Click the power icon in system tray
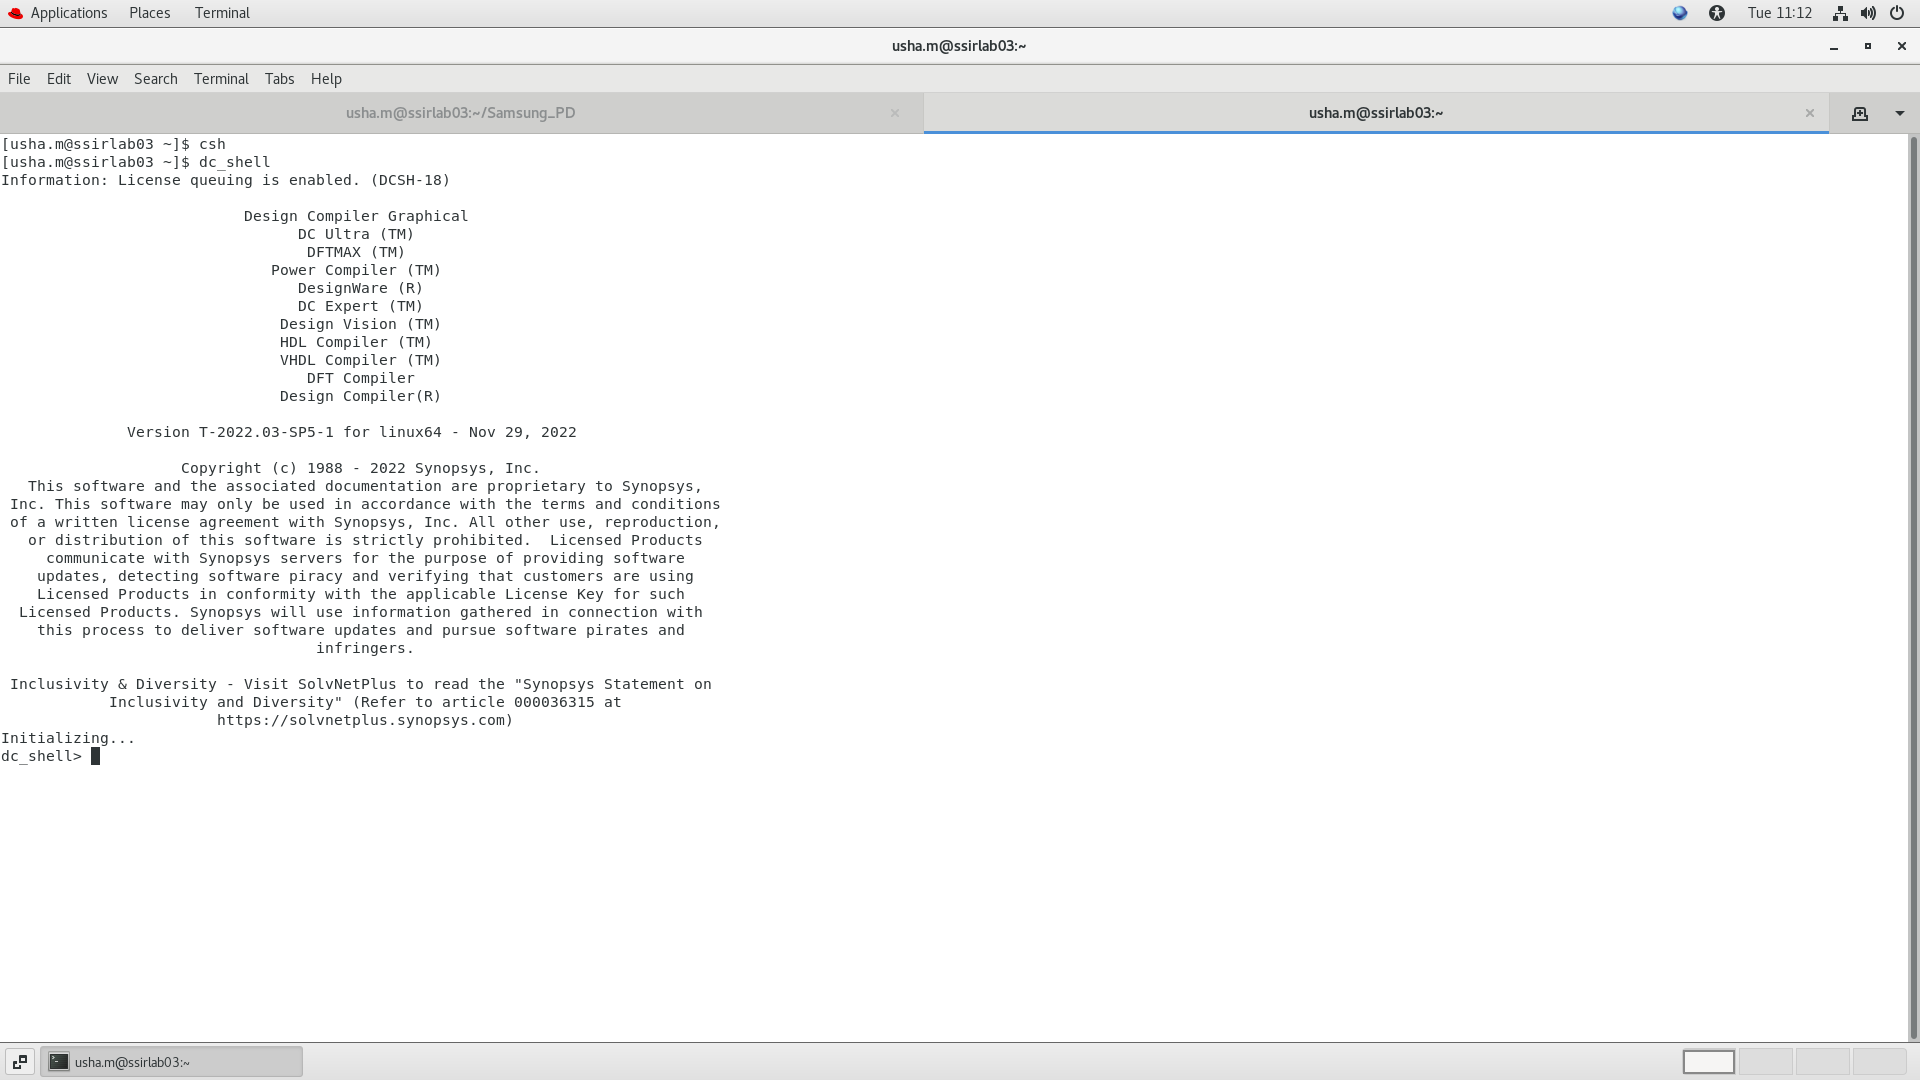 click(x=1897, y=13)
